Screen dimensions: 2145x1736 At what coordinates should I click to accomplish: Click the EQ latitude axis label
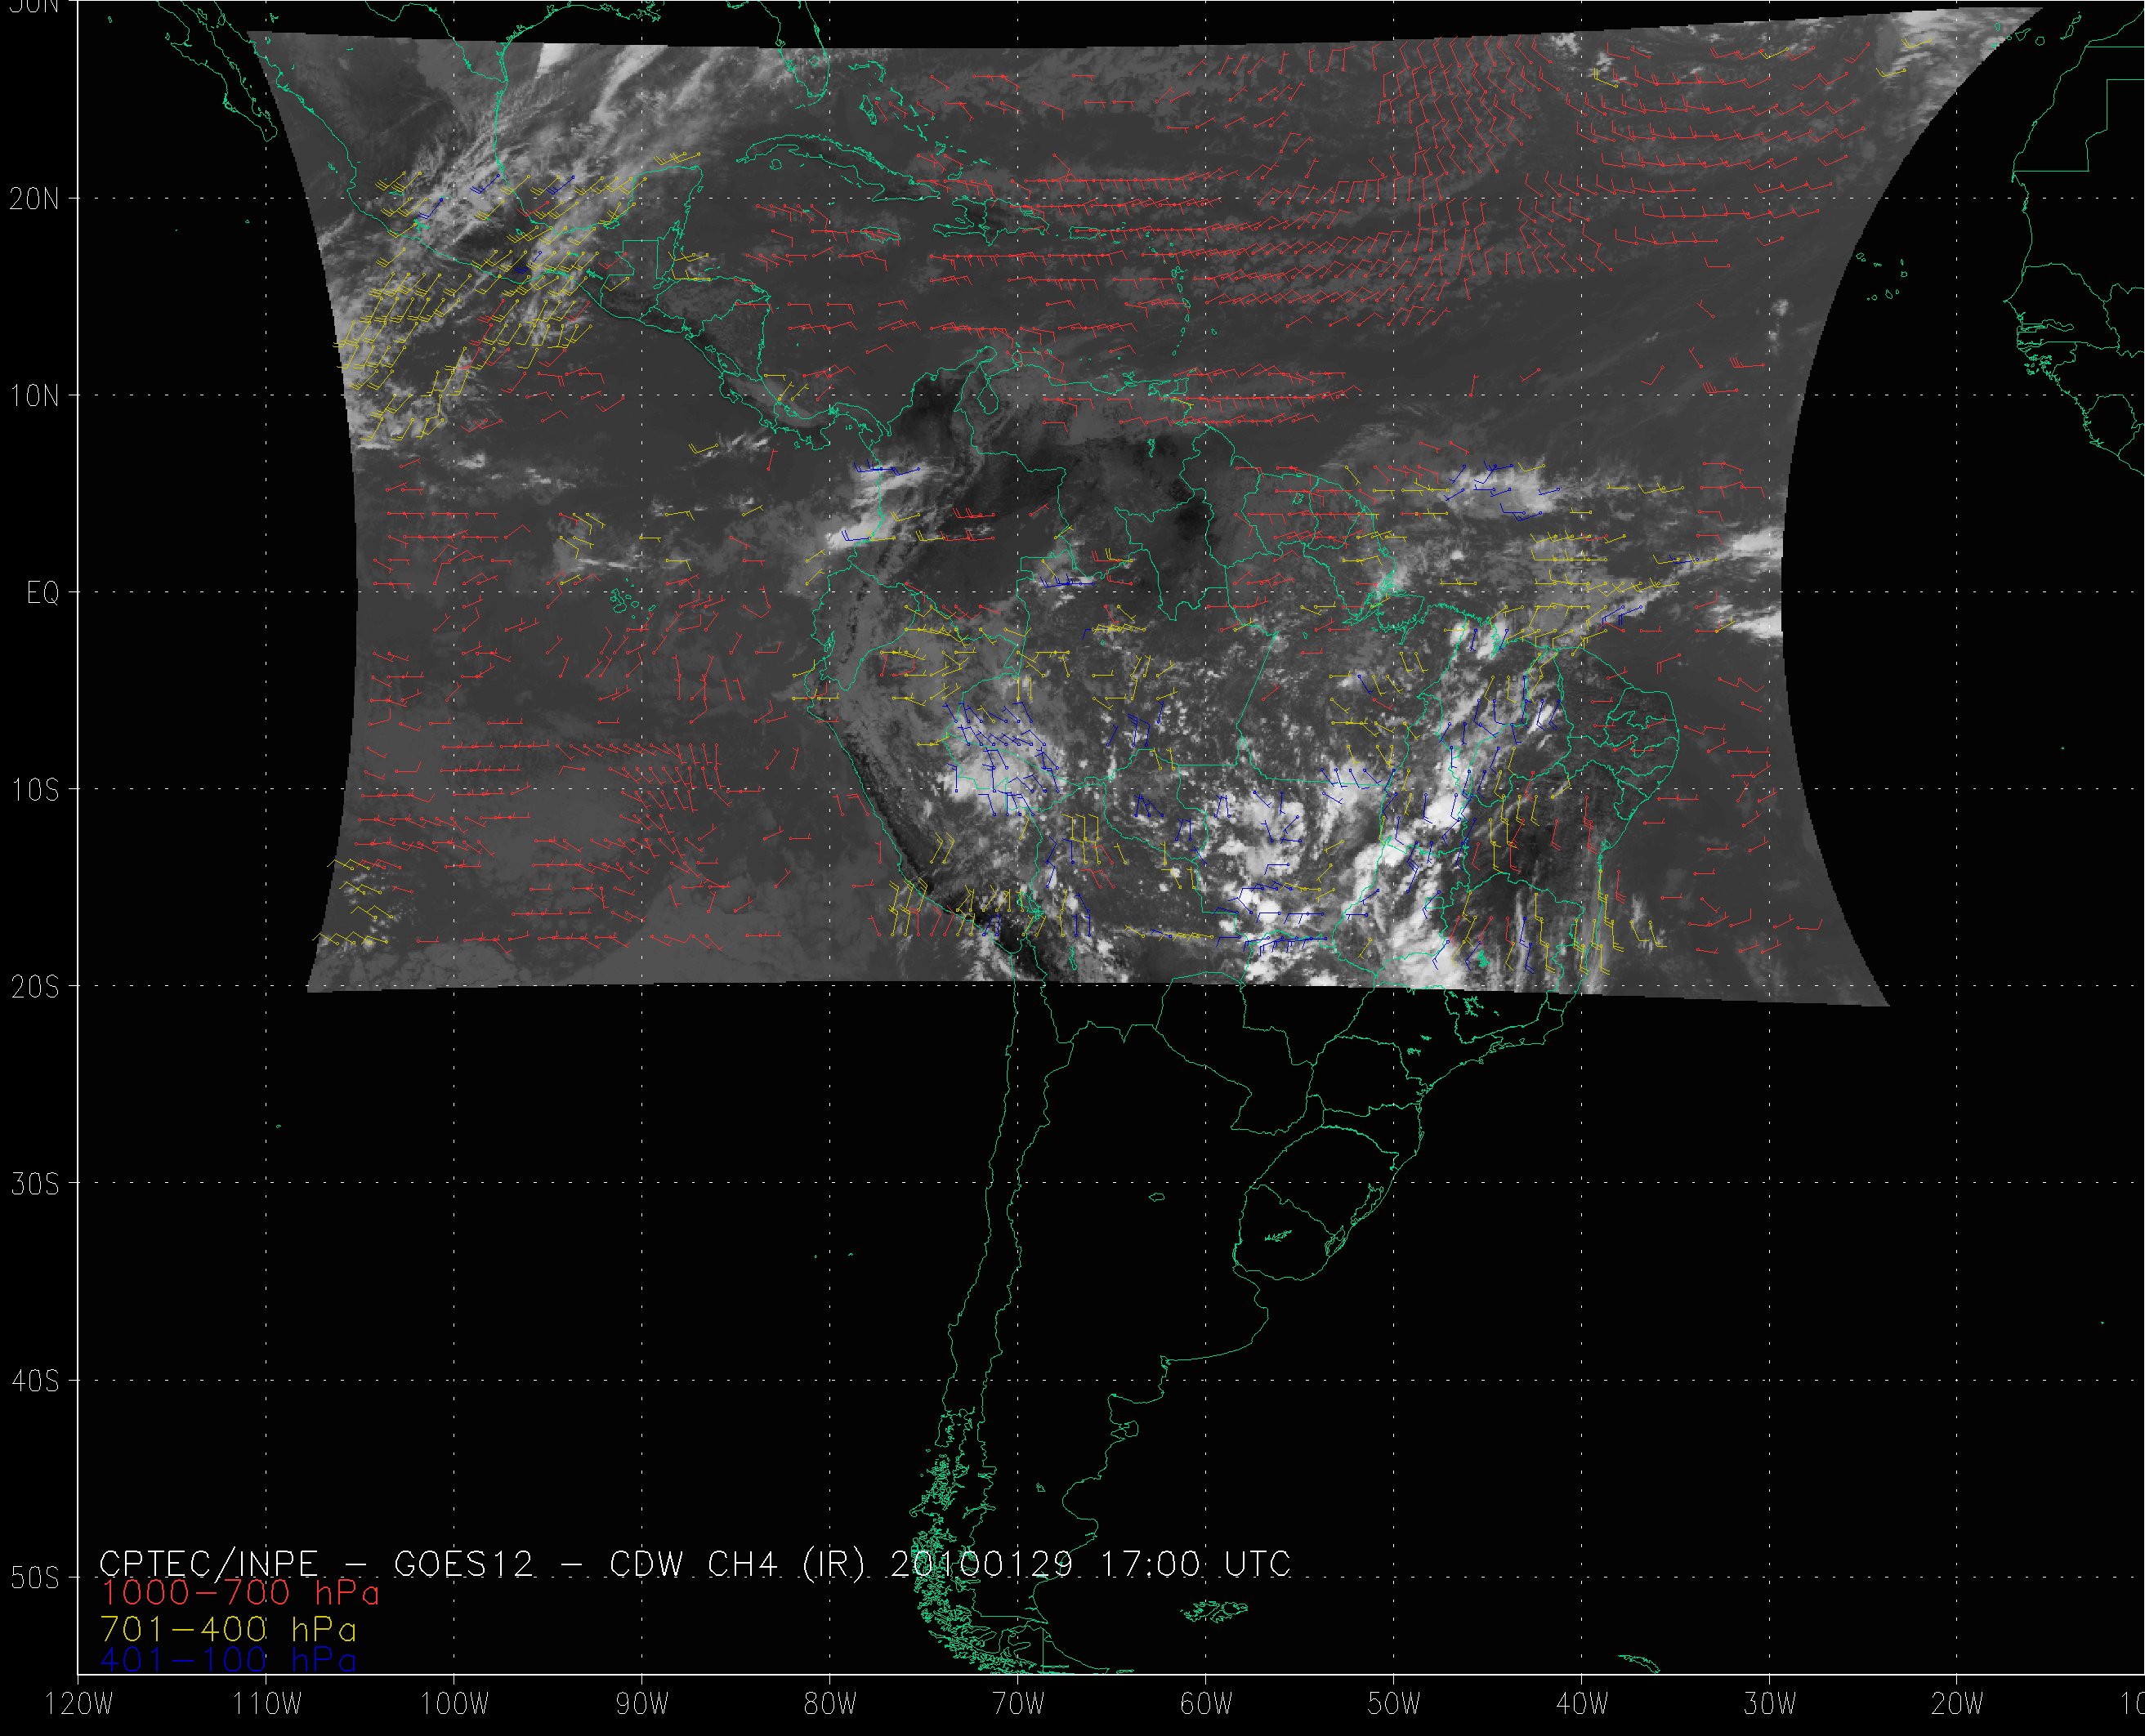(x=43, y=593)
